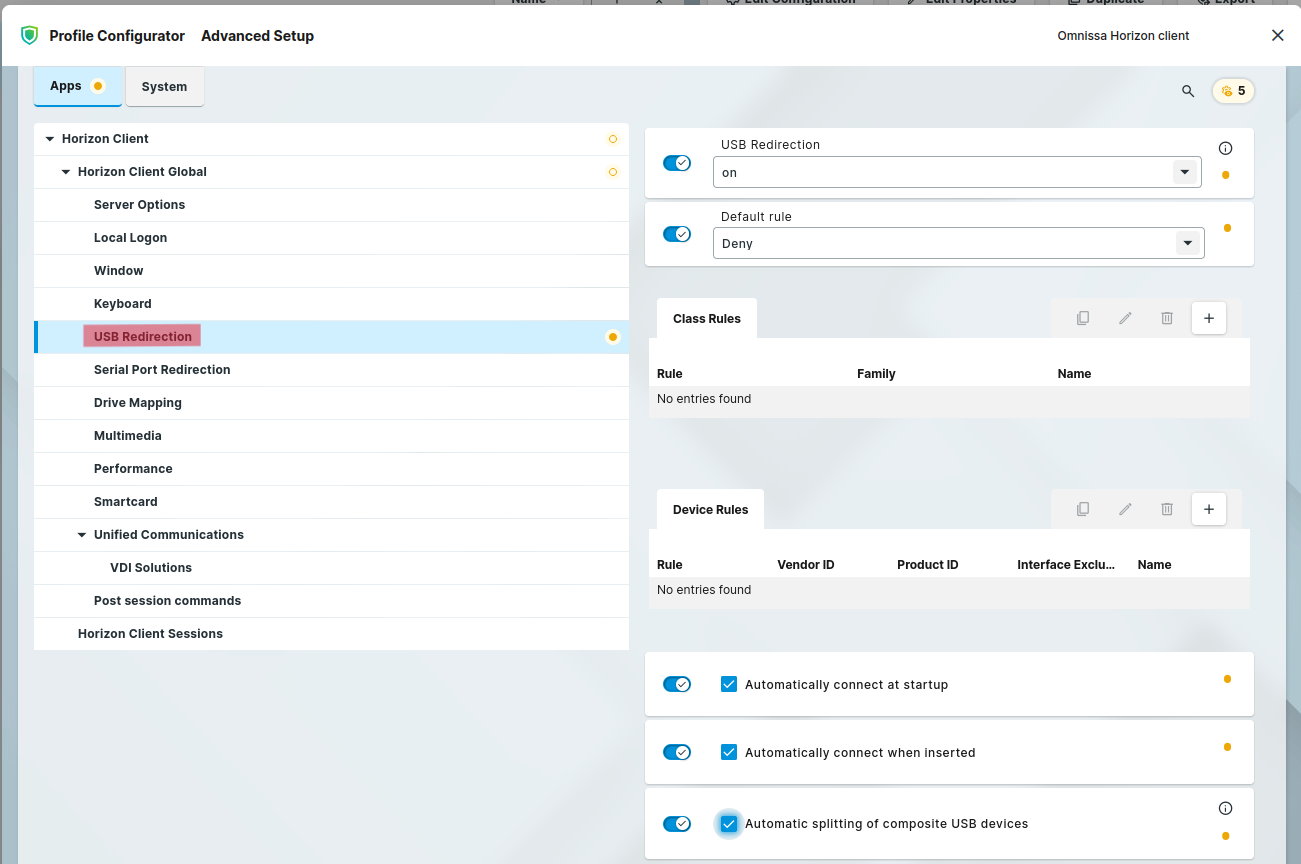Open Drive Mapping settings in tree
Screen dimensions: 1301x864
tap(138, 403)
